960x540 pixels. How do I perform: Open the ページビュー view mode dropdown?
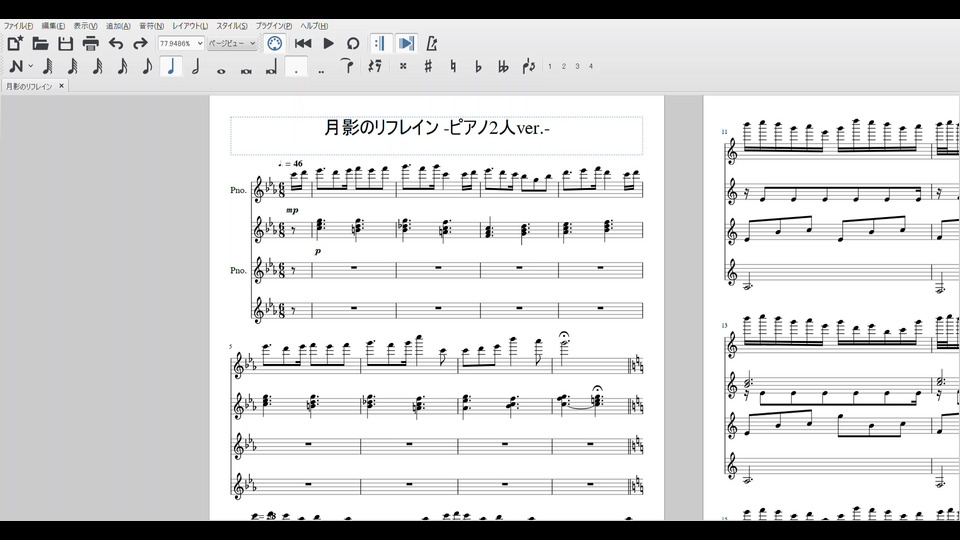coord(231,43)
